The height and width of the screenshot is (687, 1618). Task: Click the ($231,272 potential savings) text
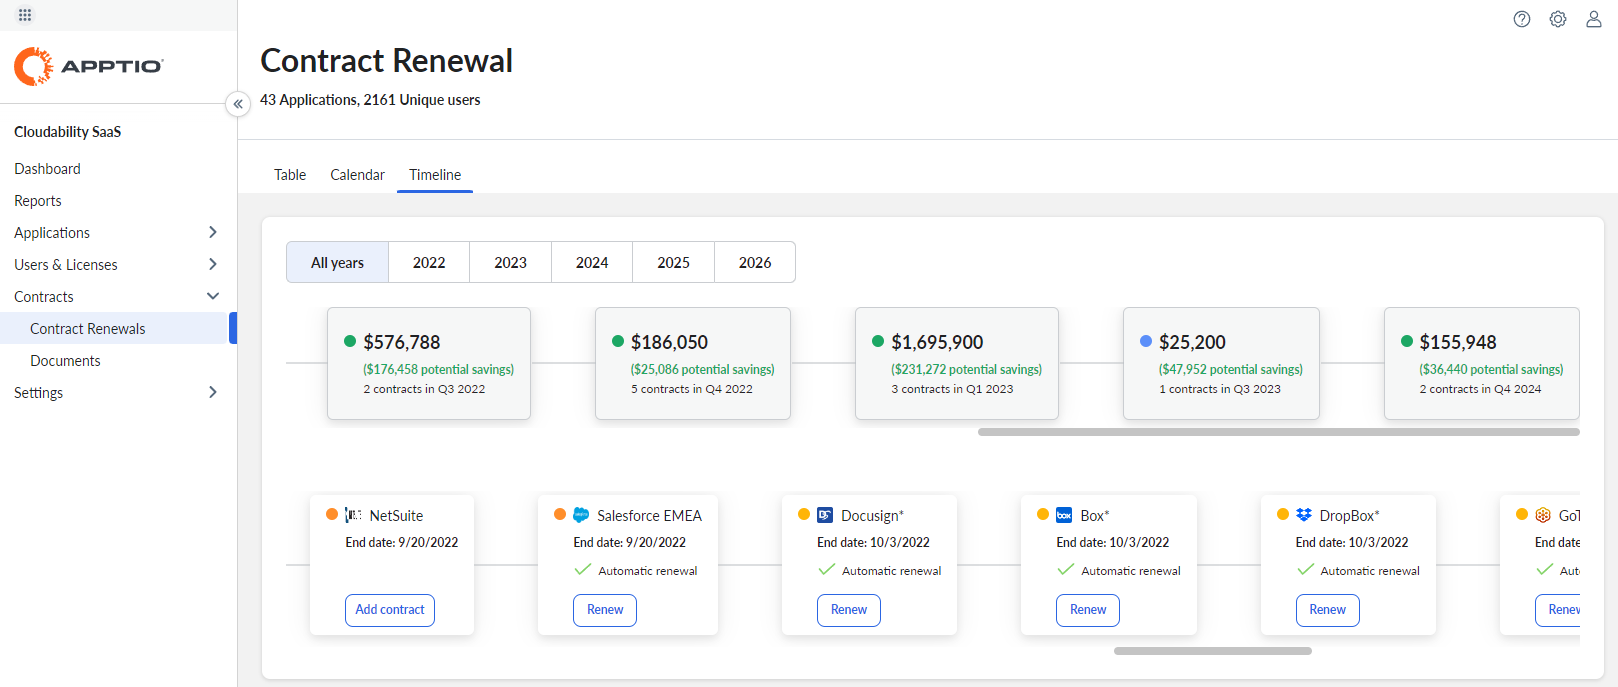(967, 369)
